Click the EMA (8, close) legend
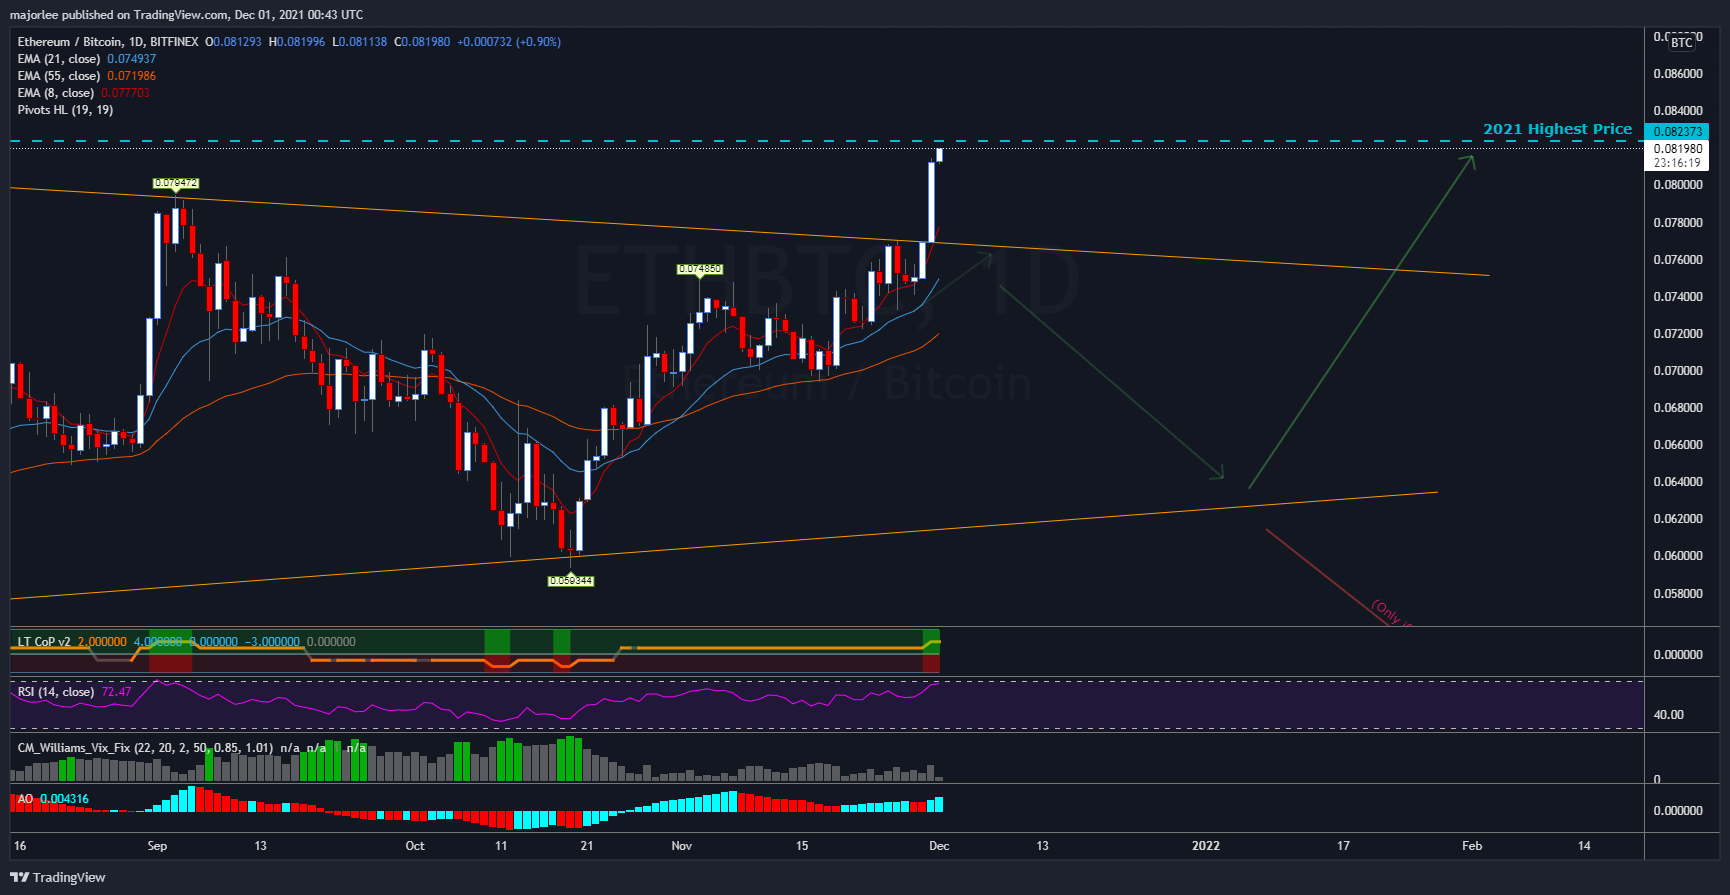1730x895 pixels. [56, 93]
